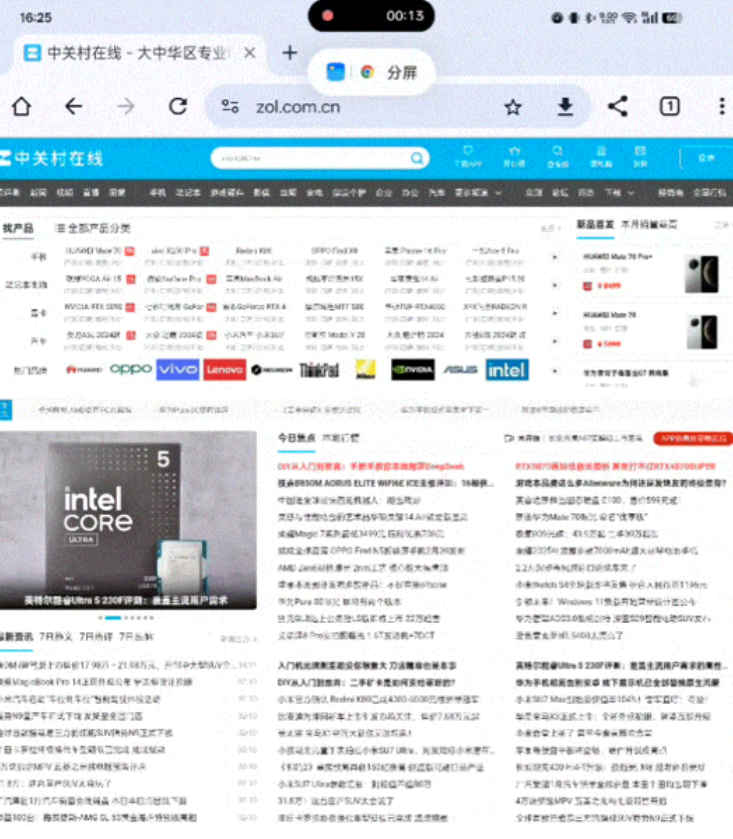Expand the 汽车 row arrow
733x839 pixels.
click(x=555, y=341)
